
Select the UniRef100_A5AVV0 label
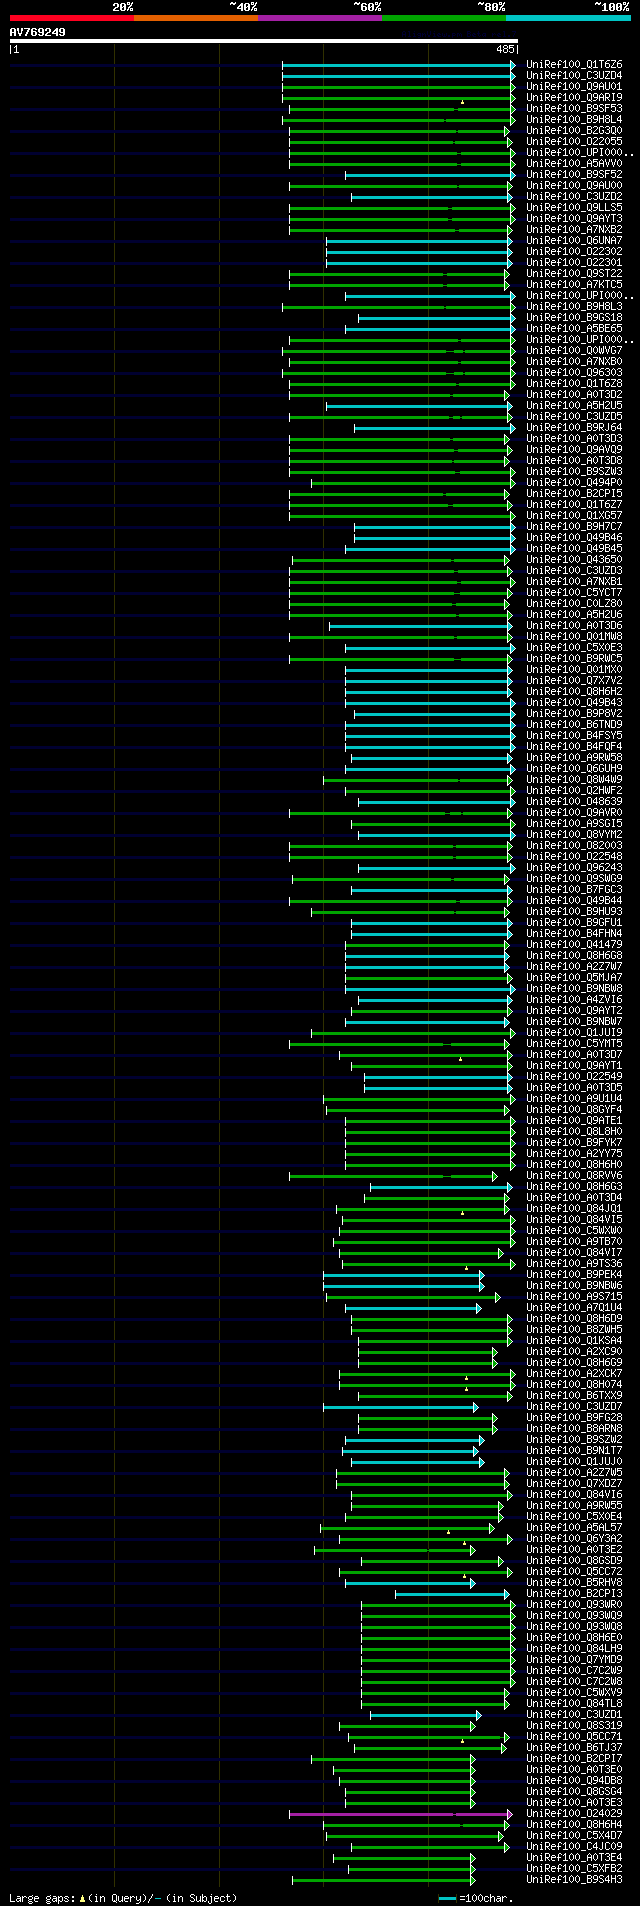click(x=574, y=164)
